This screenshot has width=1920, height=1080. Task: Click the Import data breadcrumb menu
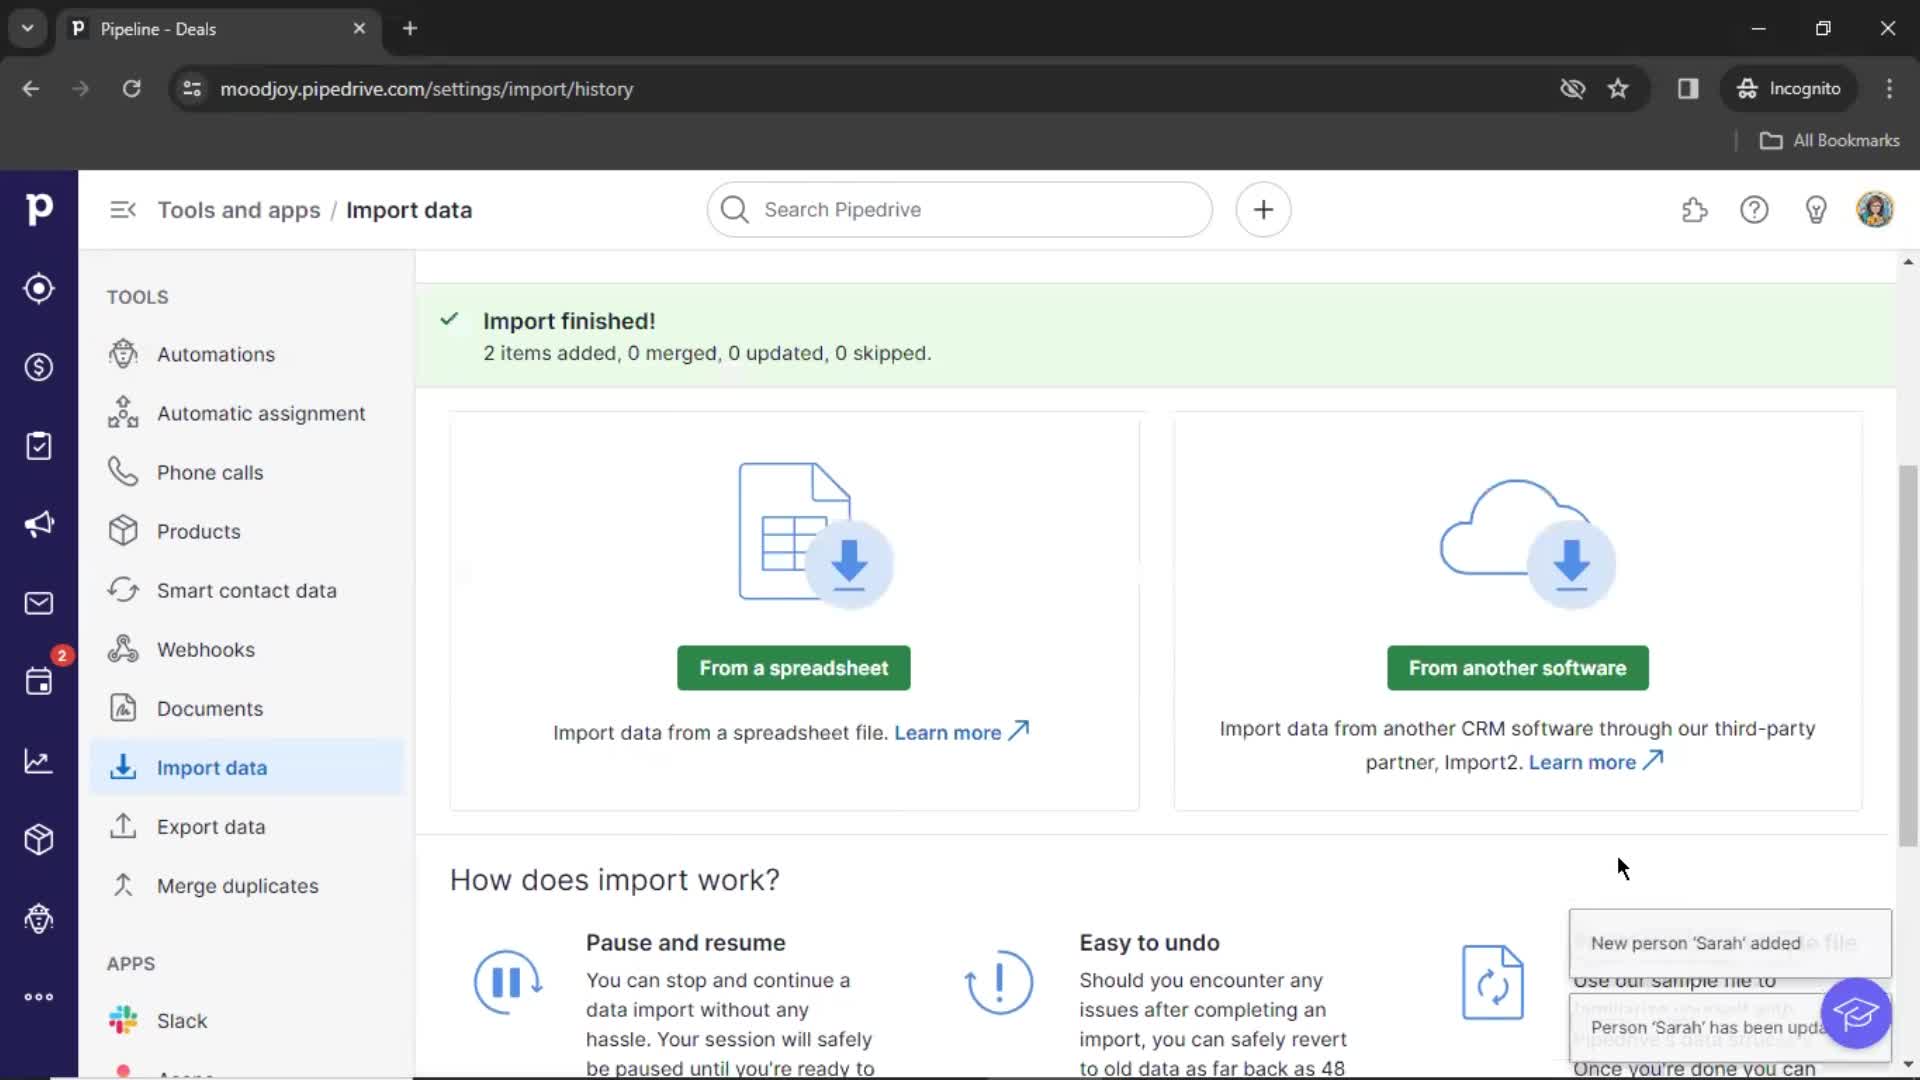point(409,210)
